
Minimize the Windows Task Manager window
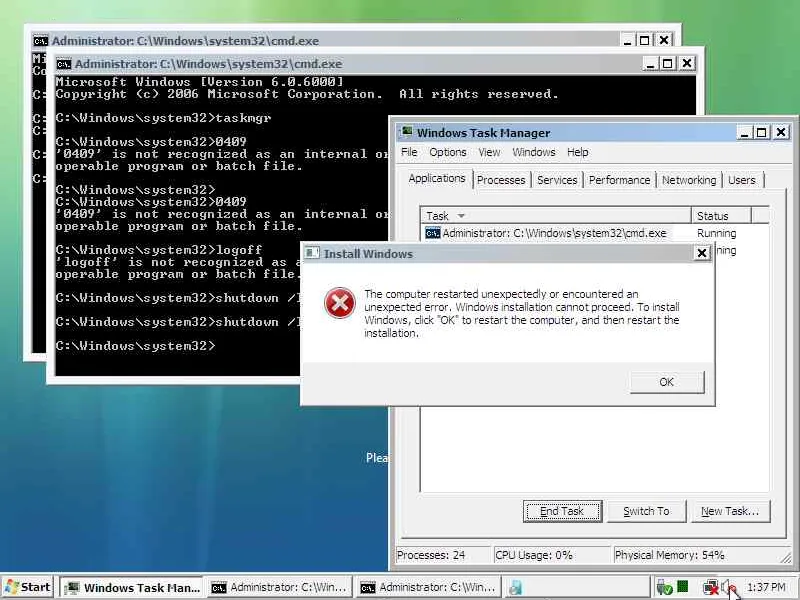point(744,133)
